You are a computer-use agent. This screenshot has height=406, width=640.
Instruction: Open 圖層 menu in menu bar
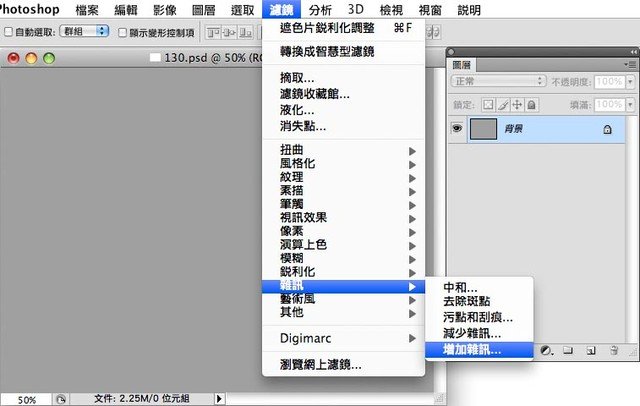pyautogui.click(x=203, y=9)
